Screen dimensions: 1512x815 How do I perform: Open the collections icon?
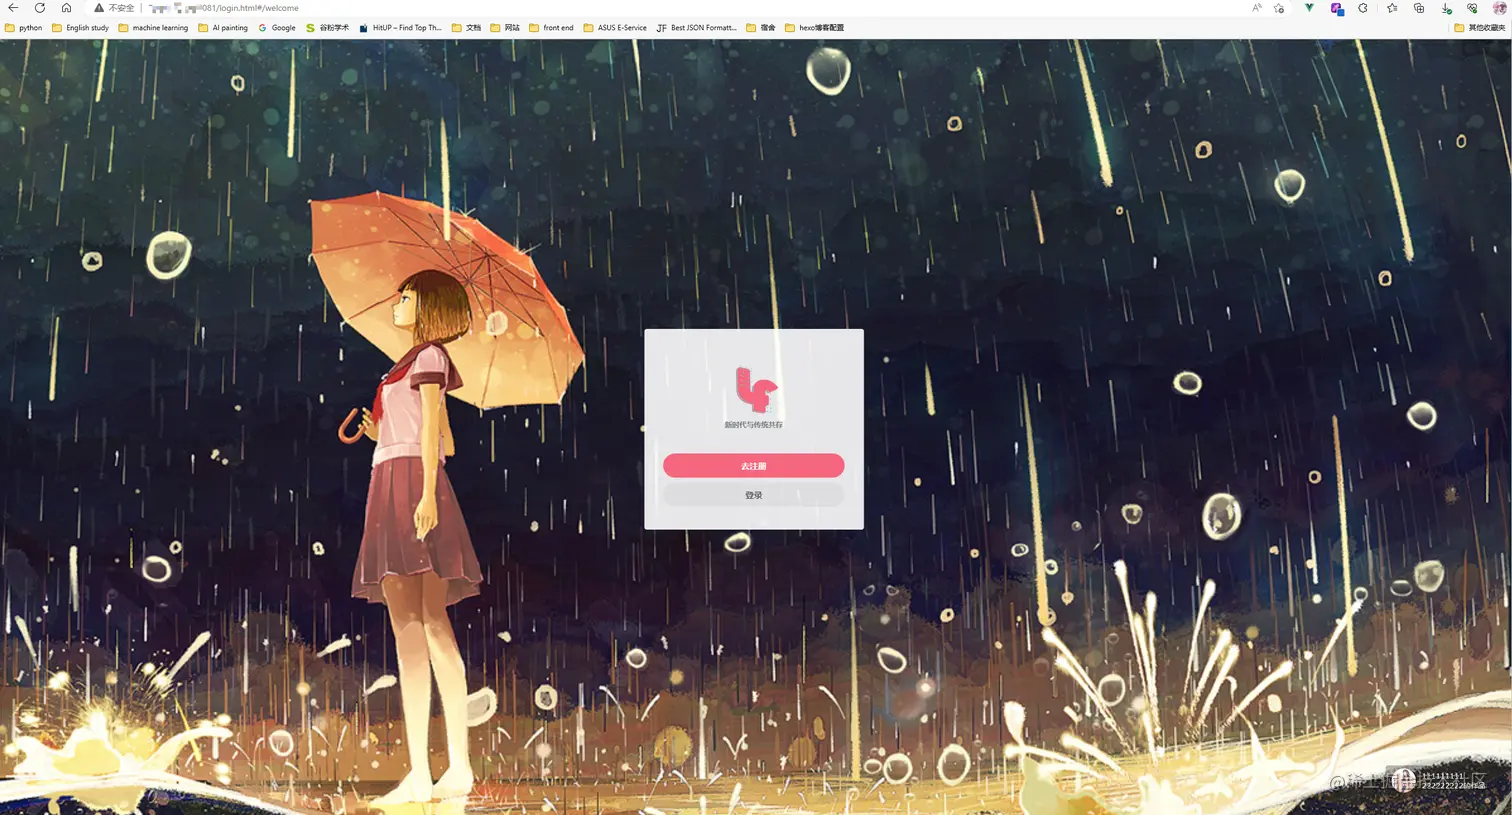point(1419,8)
